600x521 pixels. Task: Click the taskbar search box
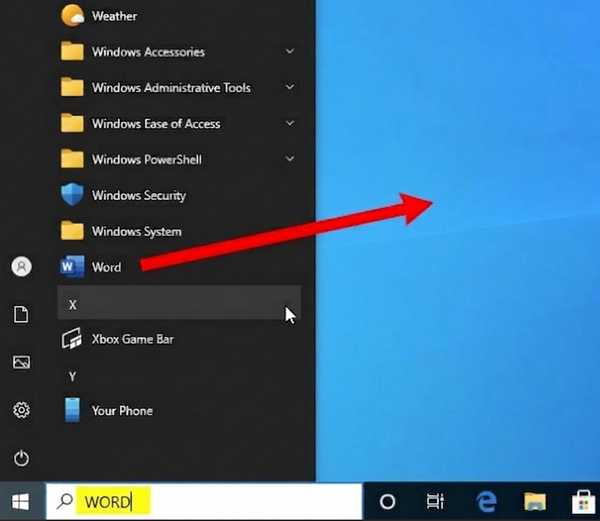204,501
